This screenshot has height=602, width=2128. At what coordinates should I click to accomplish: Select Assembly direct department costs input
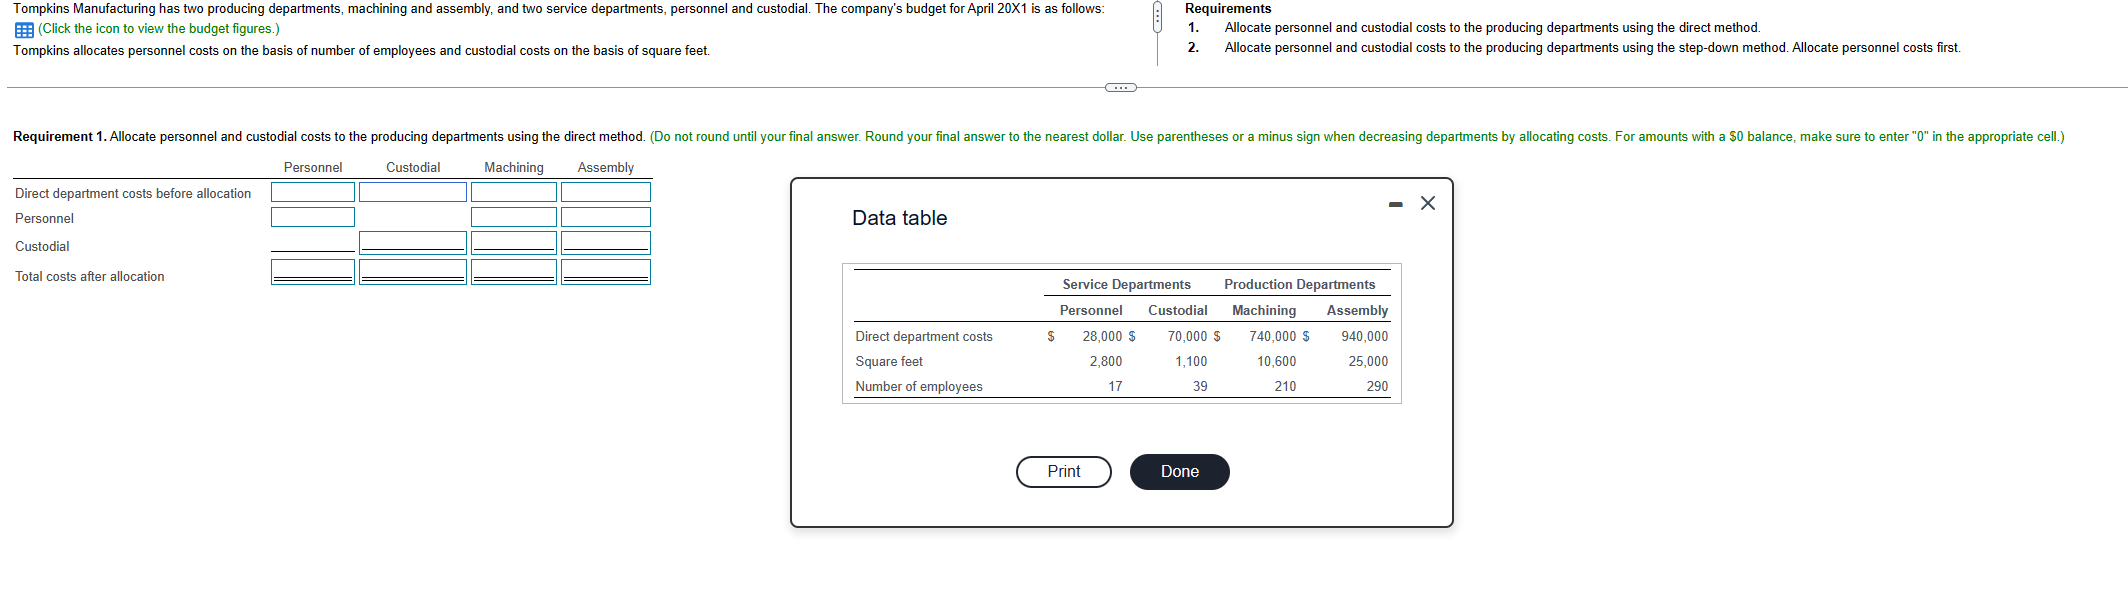pyautogui.click(x=606, y=192)
